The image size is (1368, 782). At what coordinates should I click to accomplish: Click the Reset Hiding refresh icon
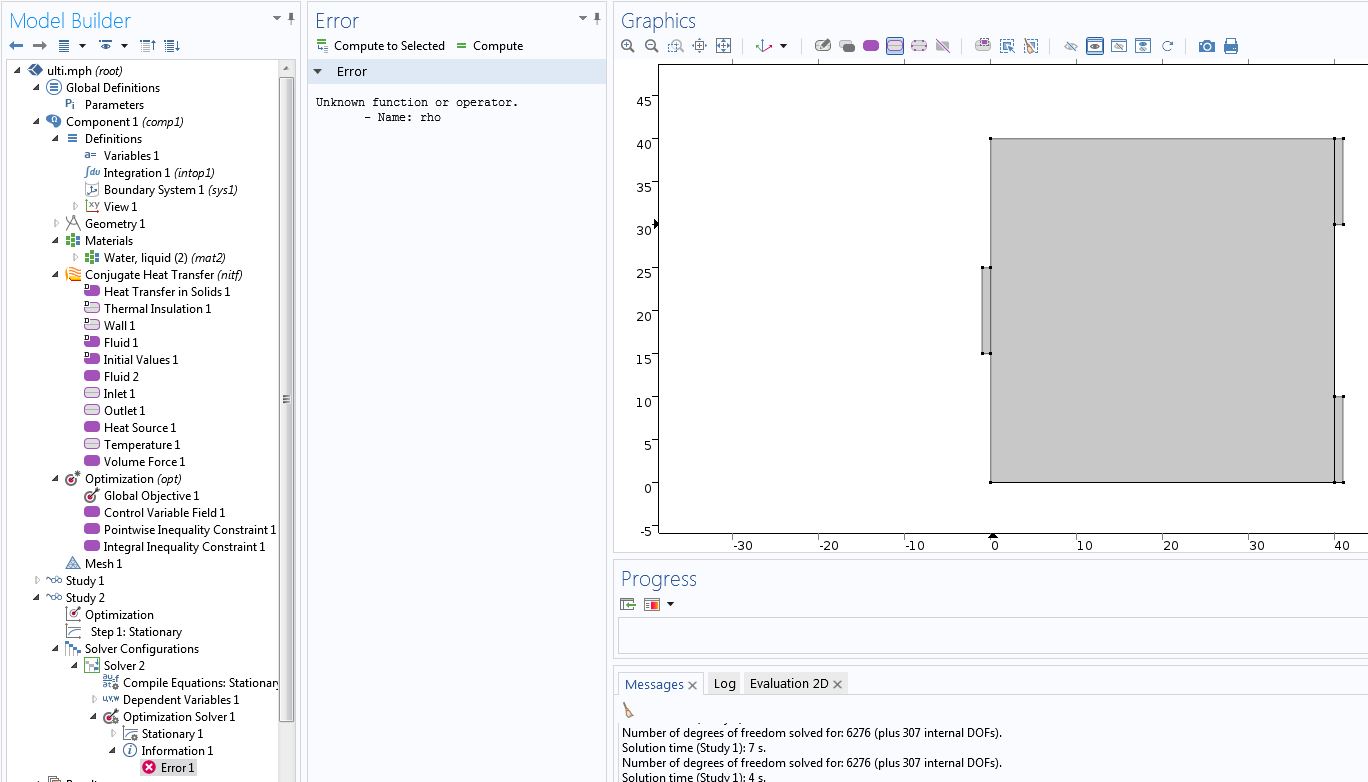(x=1167, y=46)
